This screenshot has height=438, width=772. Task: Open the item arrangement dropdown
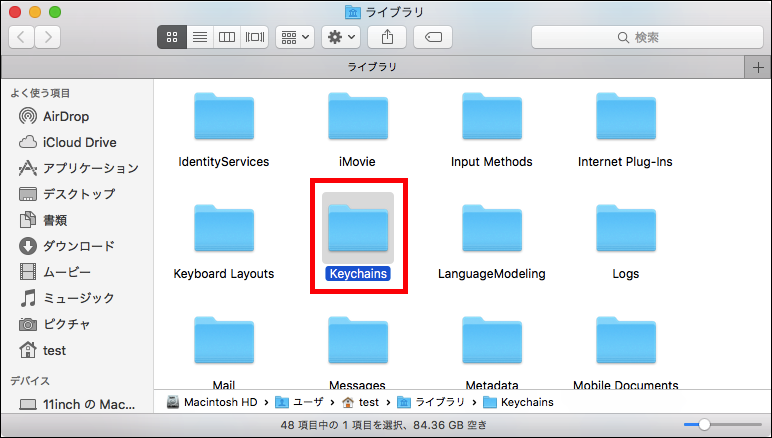[295, 37]
